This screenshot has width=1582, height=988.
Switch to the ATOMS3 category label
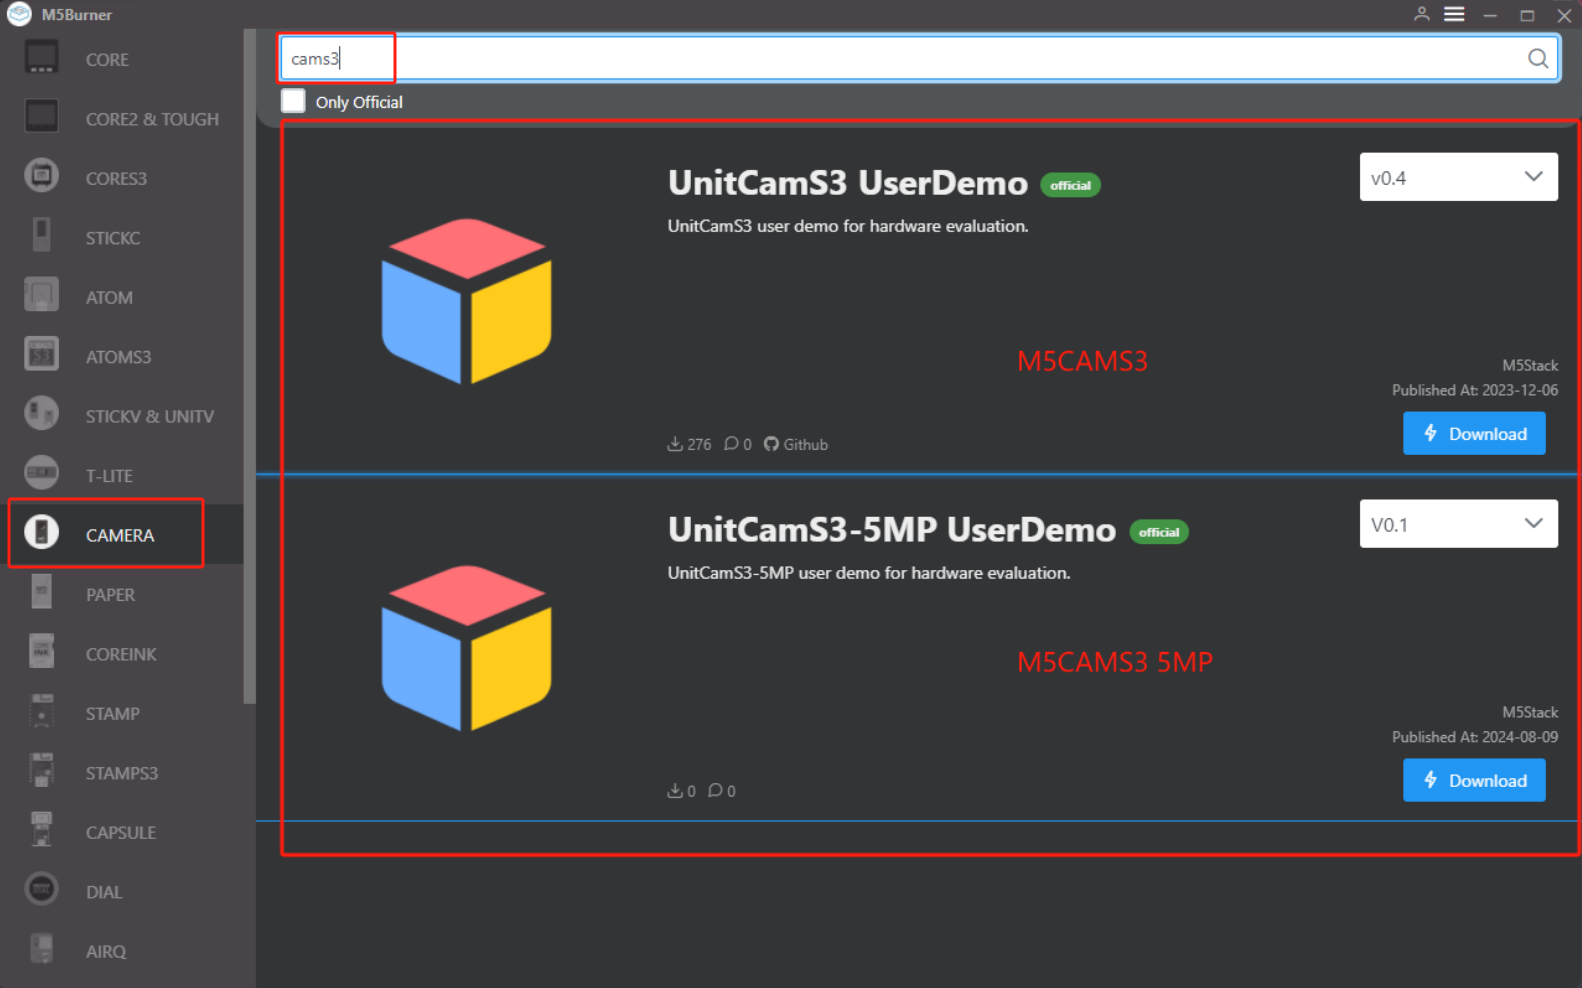118,357
